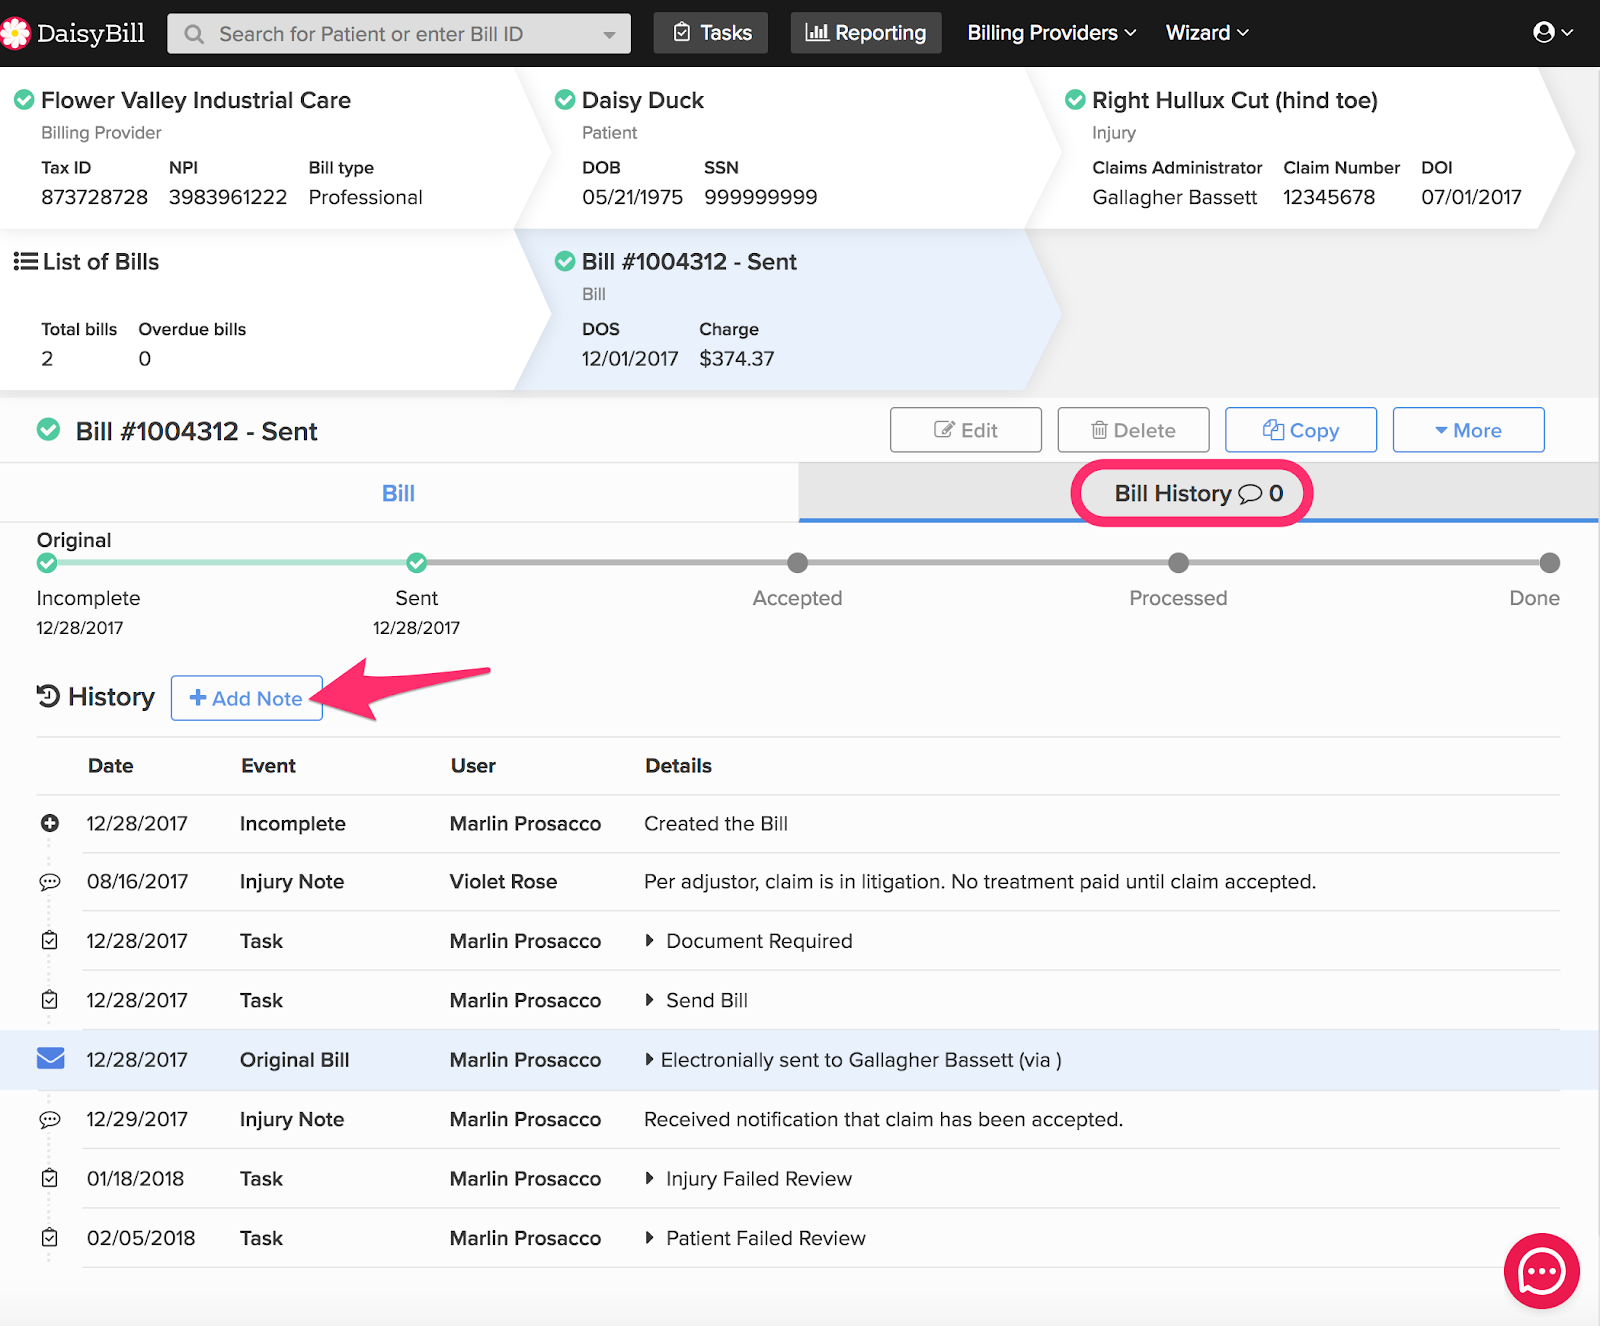Click the '12345678' claim number value
Viewport: 1600px width, 1326px height.
coord(1329,197)
